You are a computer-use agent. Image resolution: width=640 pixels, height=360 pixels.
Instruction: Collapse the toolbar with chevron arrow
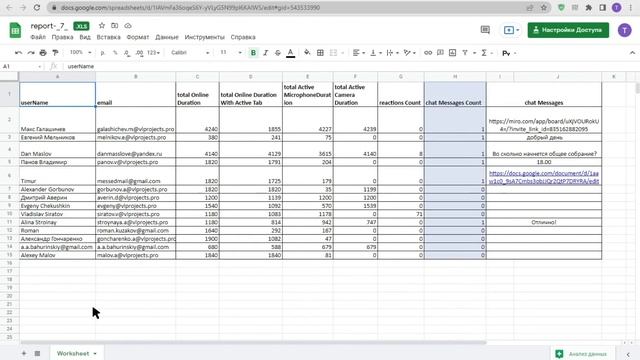(632, 53)
